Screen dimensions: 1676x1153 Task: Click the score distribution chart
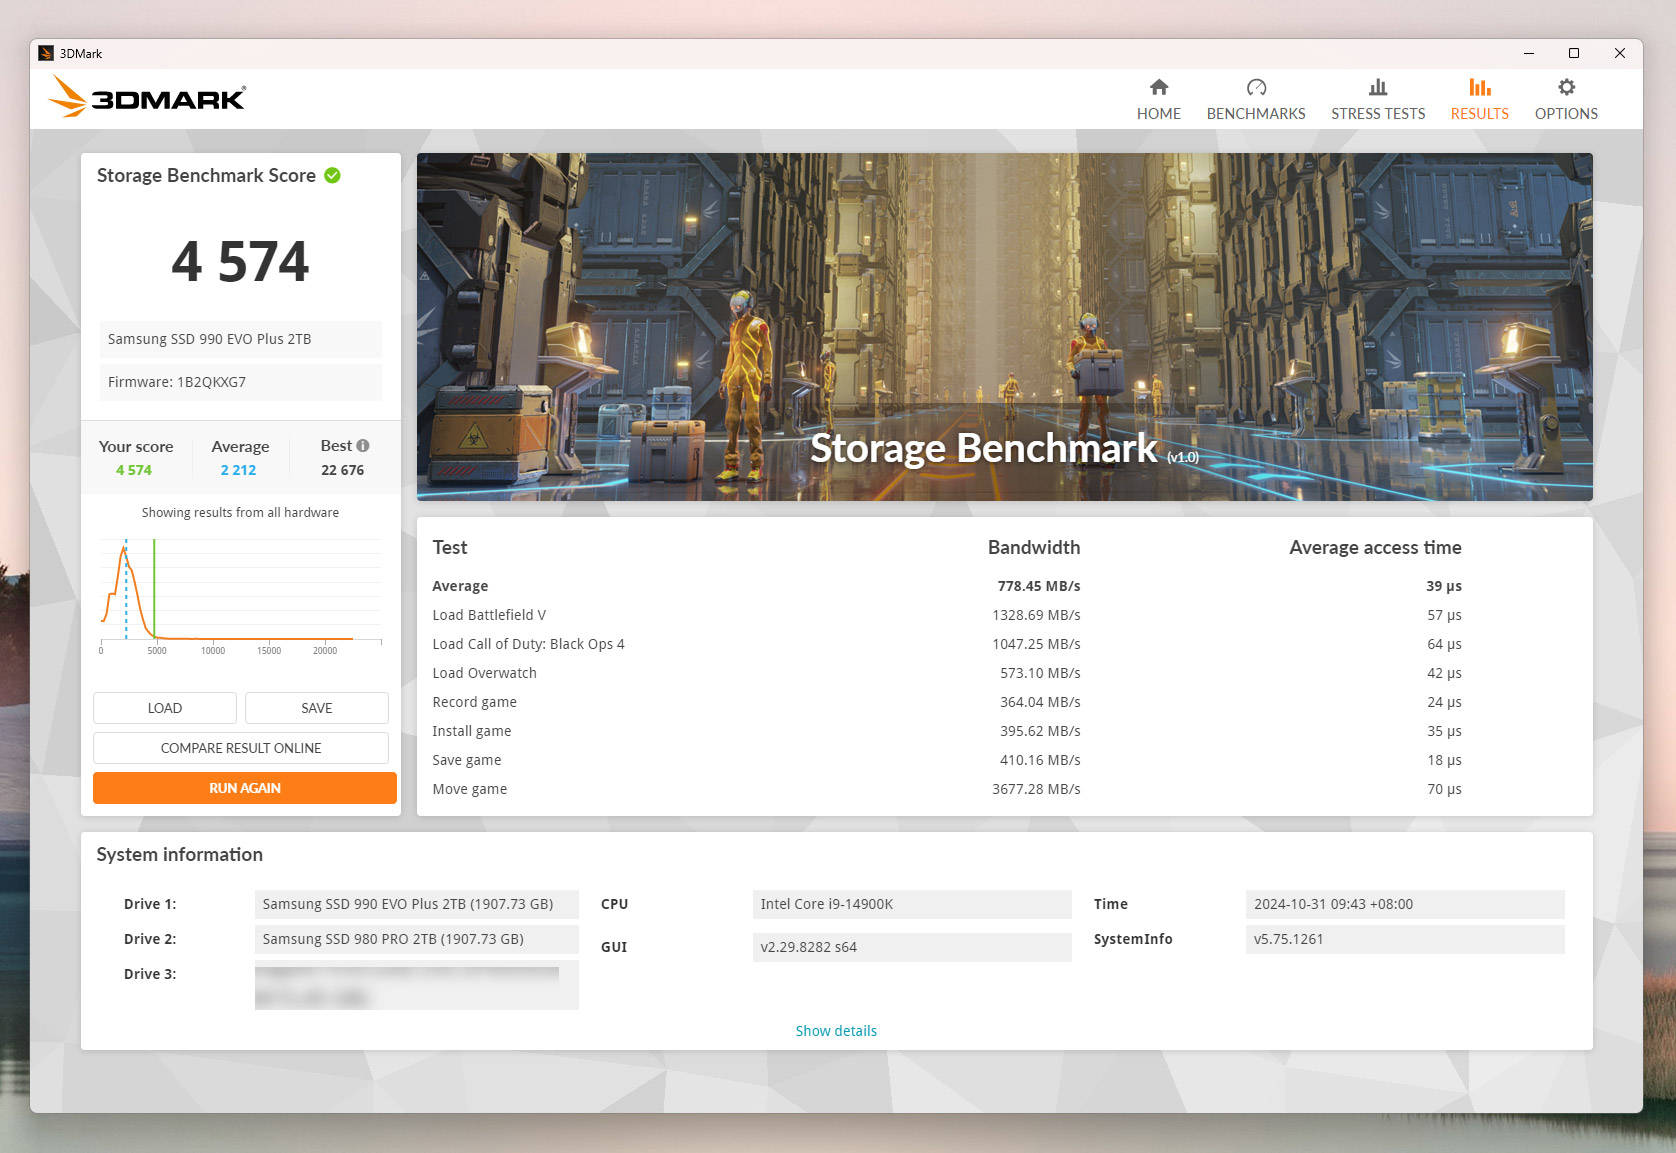point(240,595)
